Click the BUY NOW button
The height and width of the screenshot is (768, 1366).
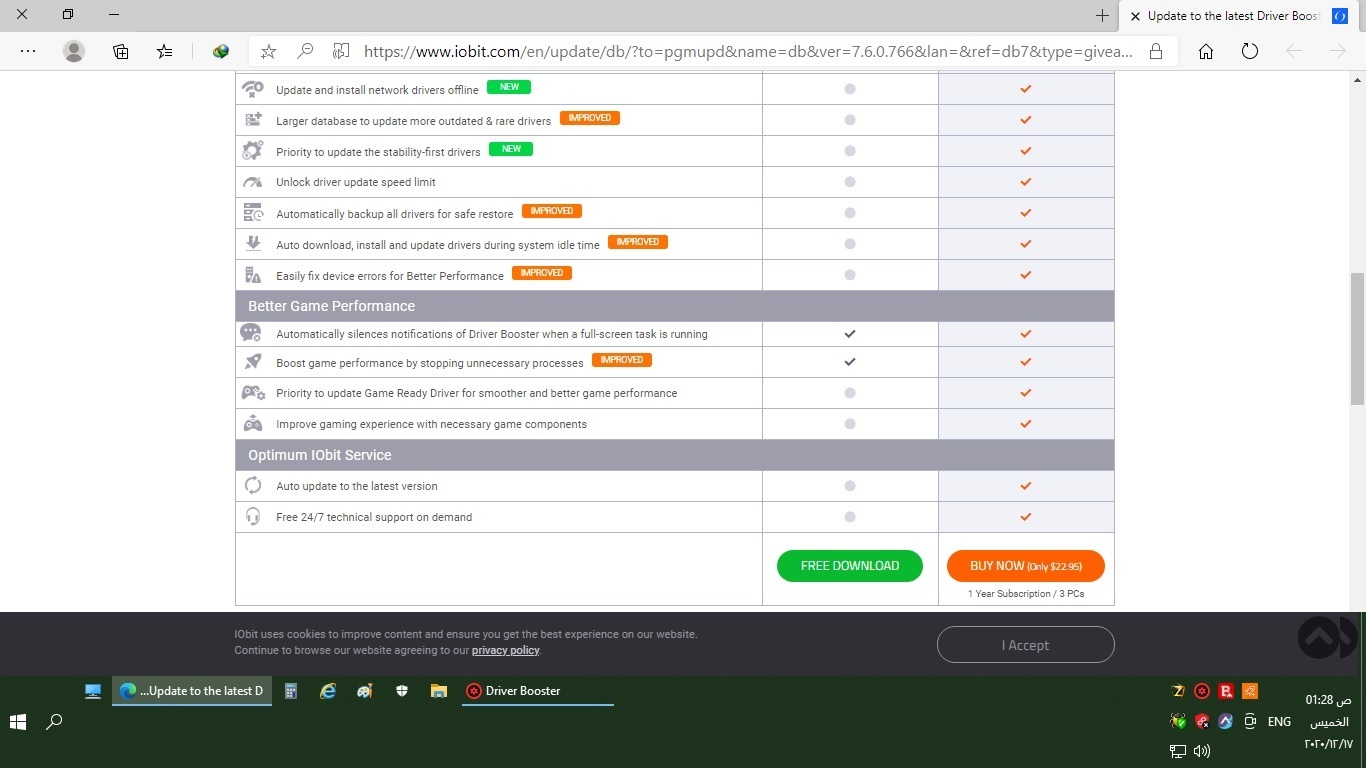click(x=1026, y=566)
